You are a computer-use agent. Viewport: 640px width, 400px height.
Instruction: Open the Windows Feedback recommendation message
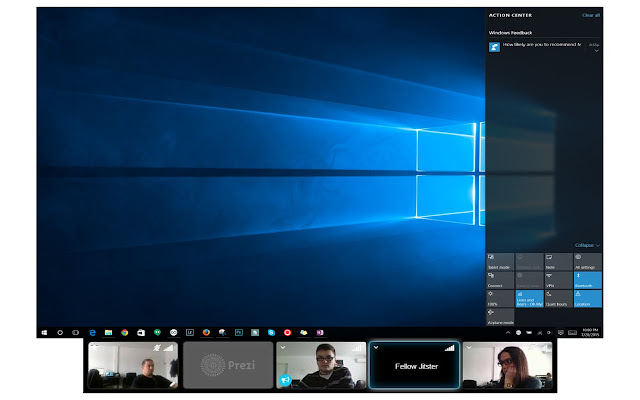click(x=542, y=44)
